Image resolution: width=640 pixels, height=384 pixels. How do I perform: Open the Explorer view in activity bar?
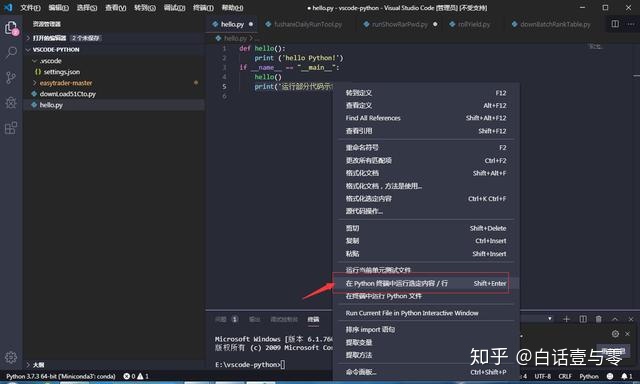11,29
